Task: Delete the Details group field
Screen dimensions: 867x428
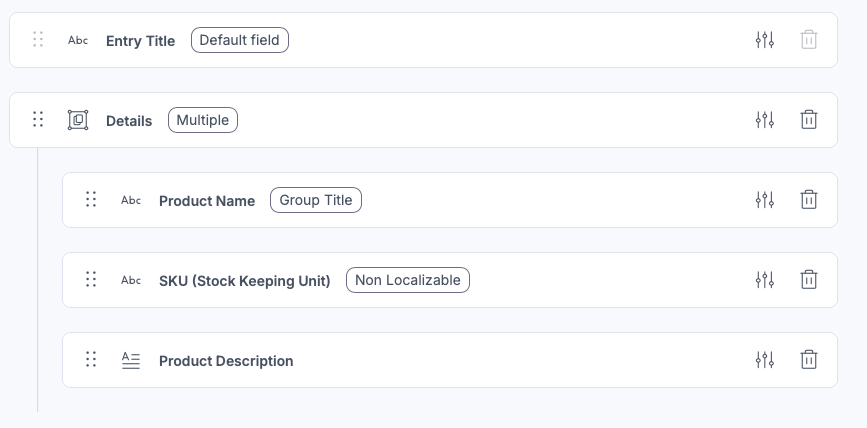Action: 808,120
